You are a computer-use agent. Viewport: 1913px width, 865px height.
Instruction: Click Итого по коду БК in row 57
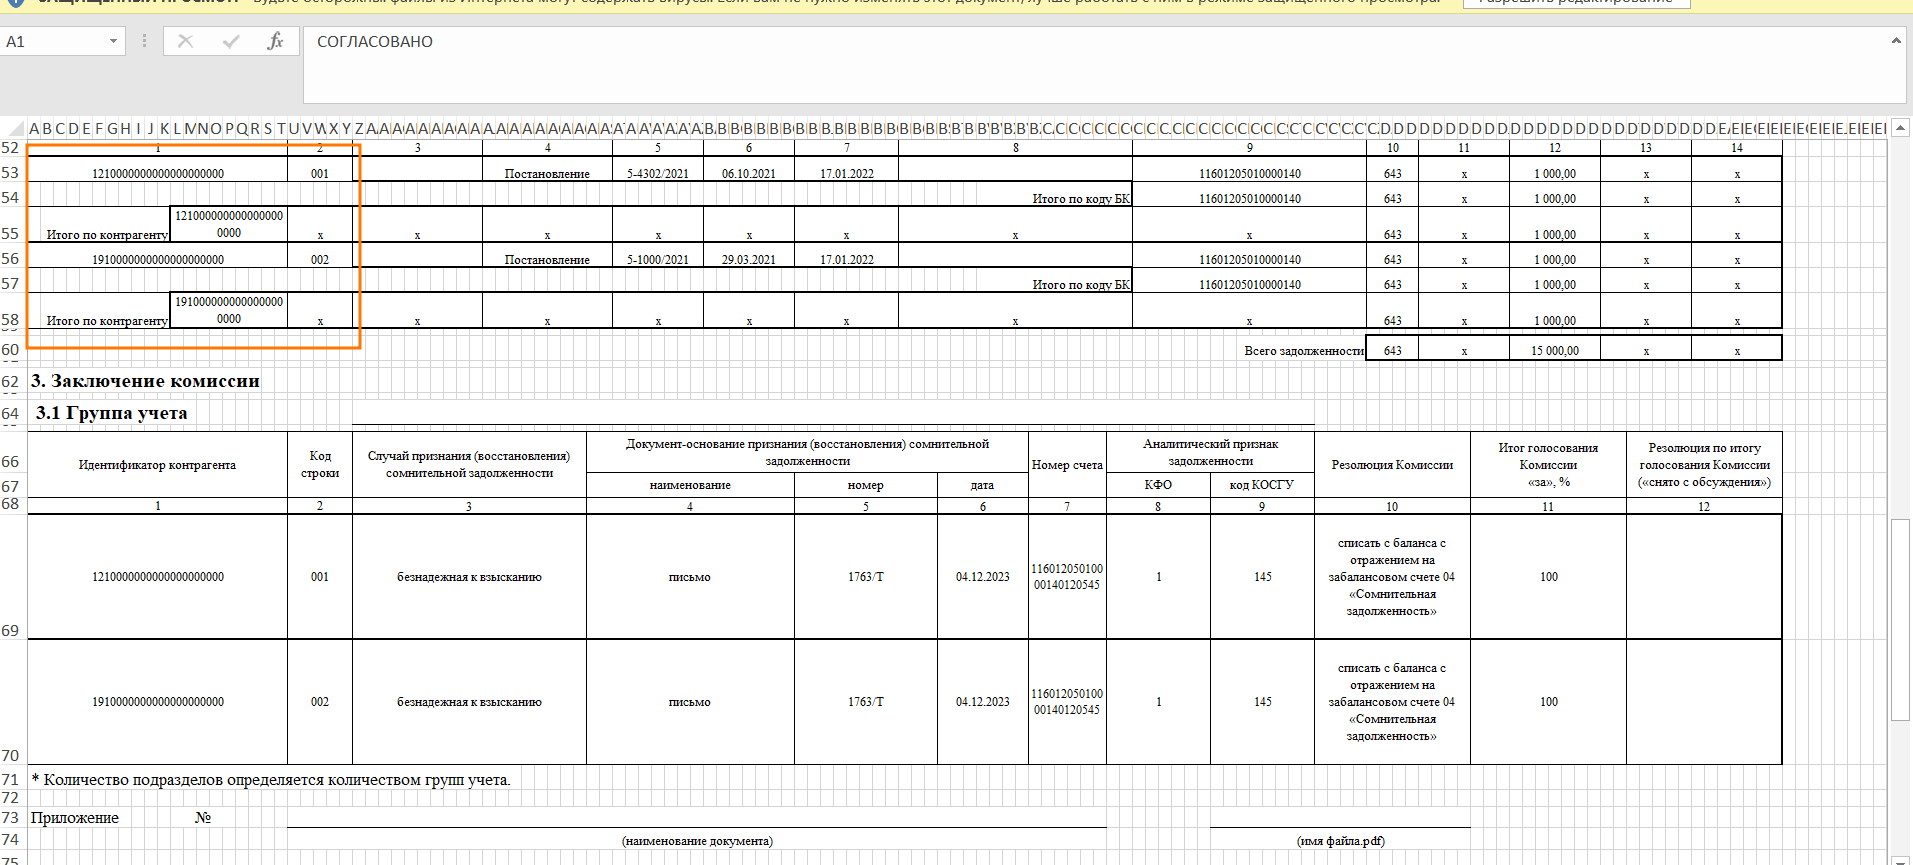pyautogui.click(x=1081, y=285)
